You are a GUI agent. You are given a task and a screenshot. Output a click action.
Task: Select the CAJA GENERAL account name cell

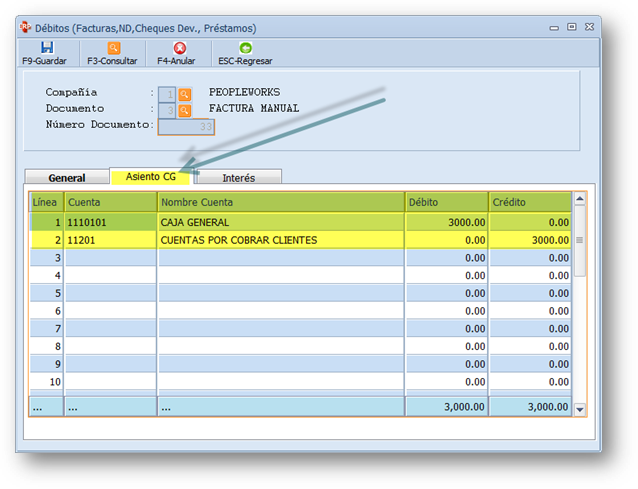280,222
